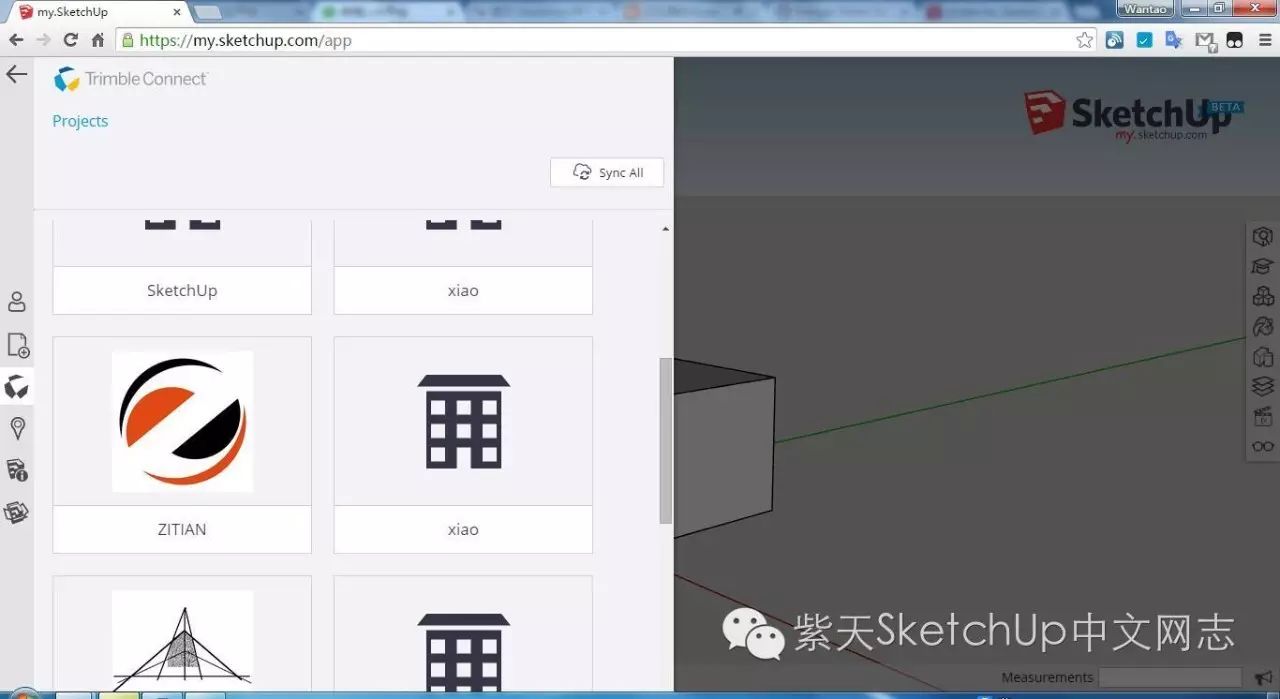Open the SketchUp project card label
Image resolution: width=1280 pixels, height=699 pixels.
182,290
